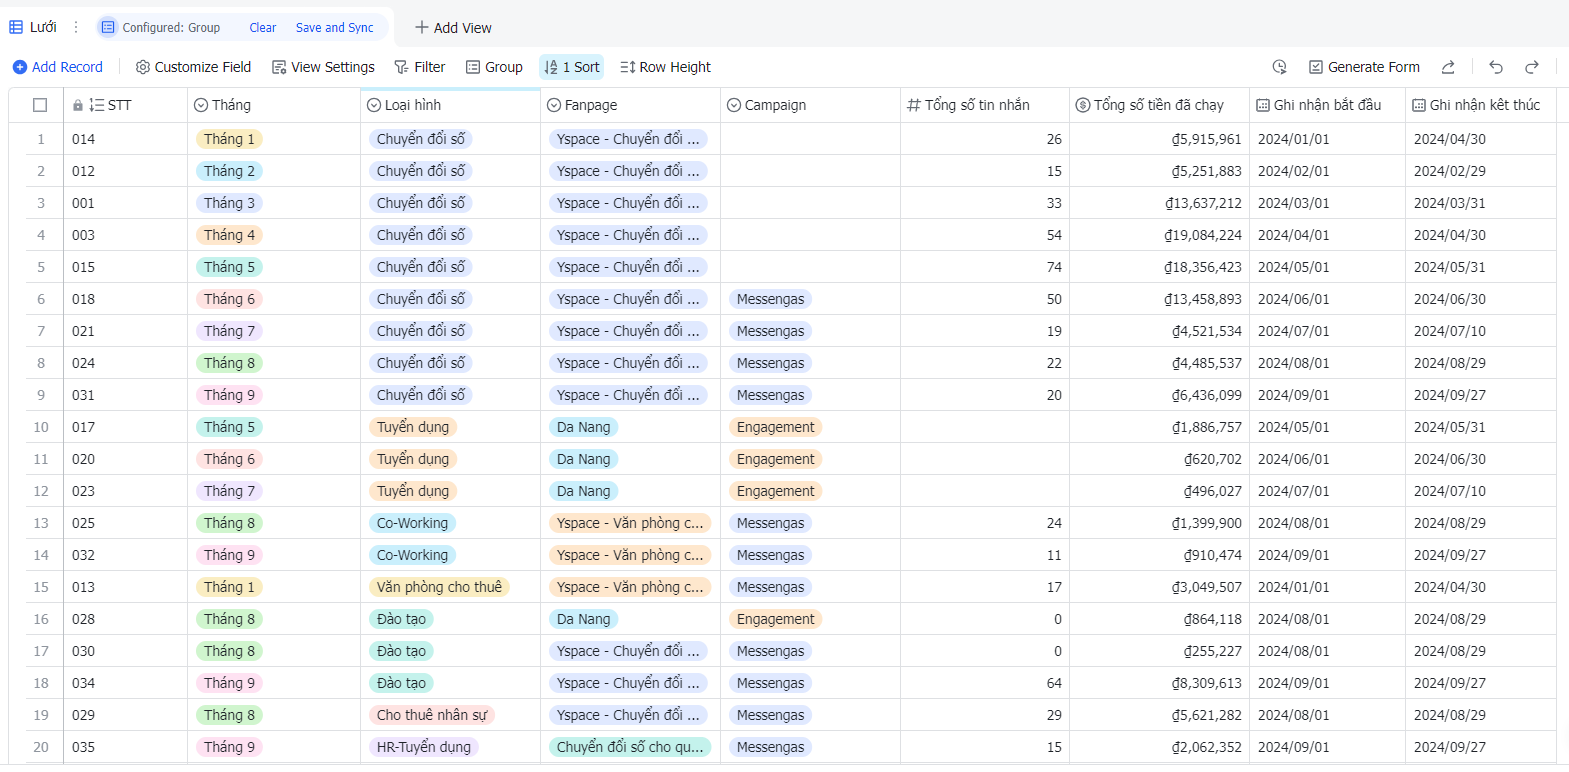1569x772 pixels.
Task: Click the amount ₫255,227
Action: tap(1213, 651)
